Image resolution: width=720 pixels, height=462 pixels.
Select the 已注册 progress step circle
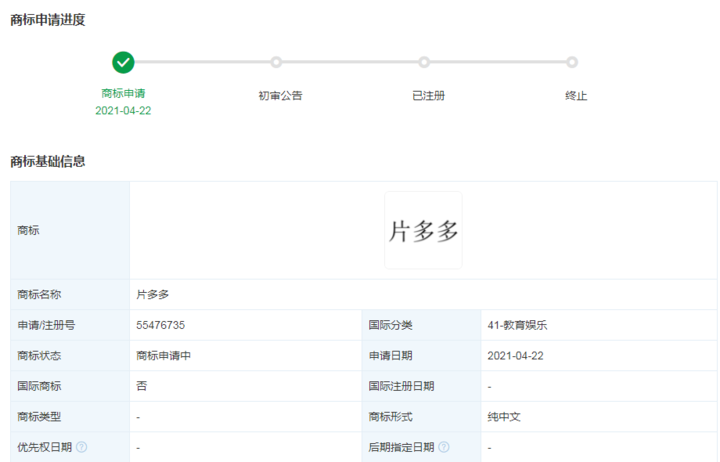click(x=424, y=62)
